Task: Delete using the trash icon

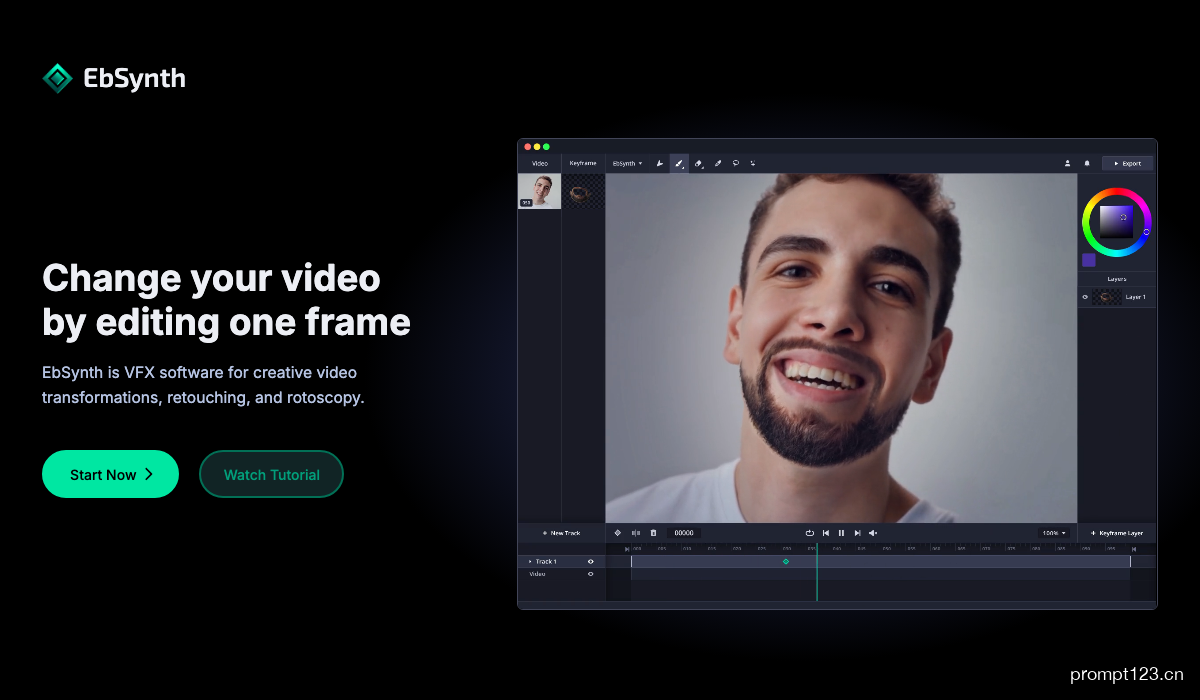Action: tap(654, 533)
